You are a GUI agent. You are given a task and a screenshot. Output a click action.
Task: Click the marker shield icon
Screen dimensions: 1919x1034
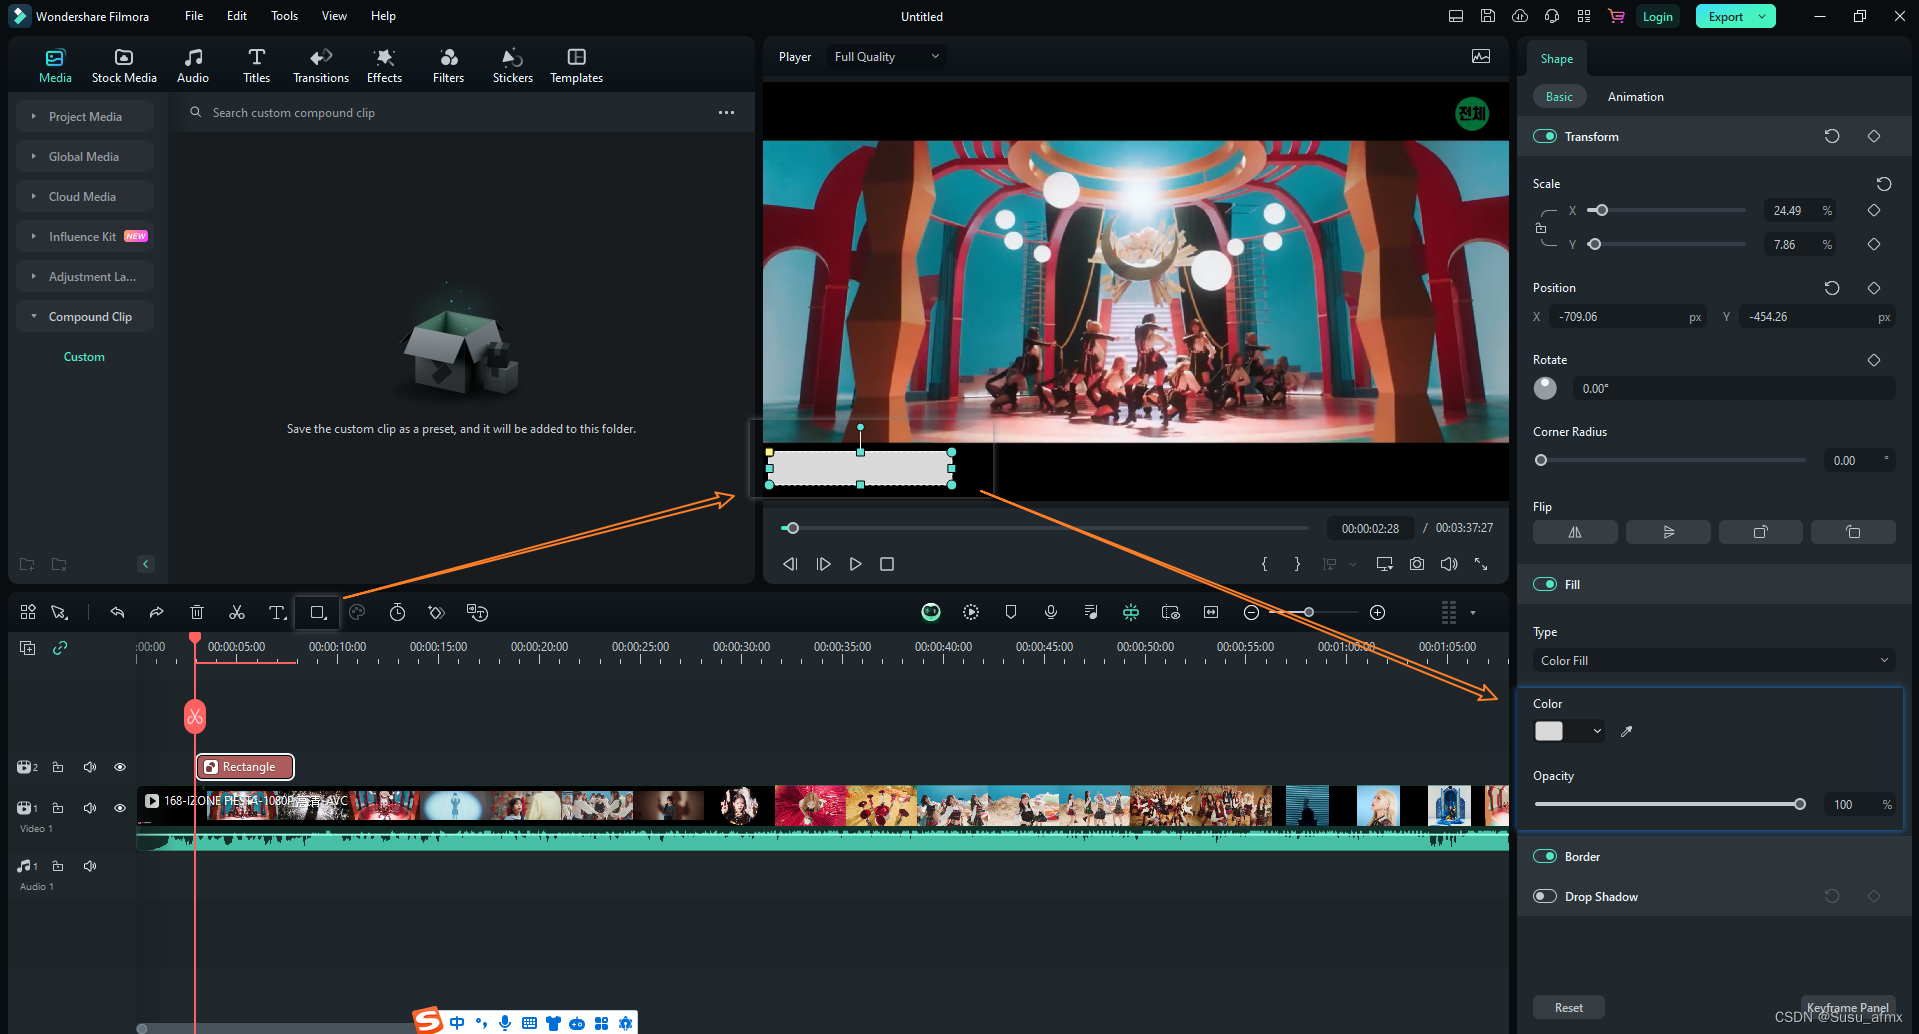[x=1011, y=612]
